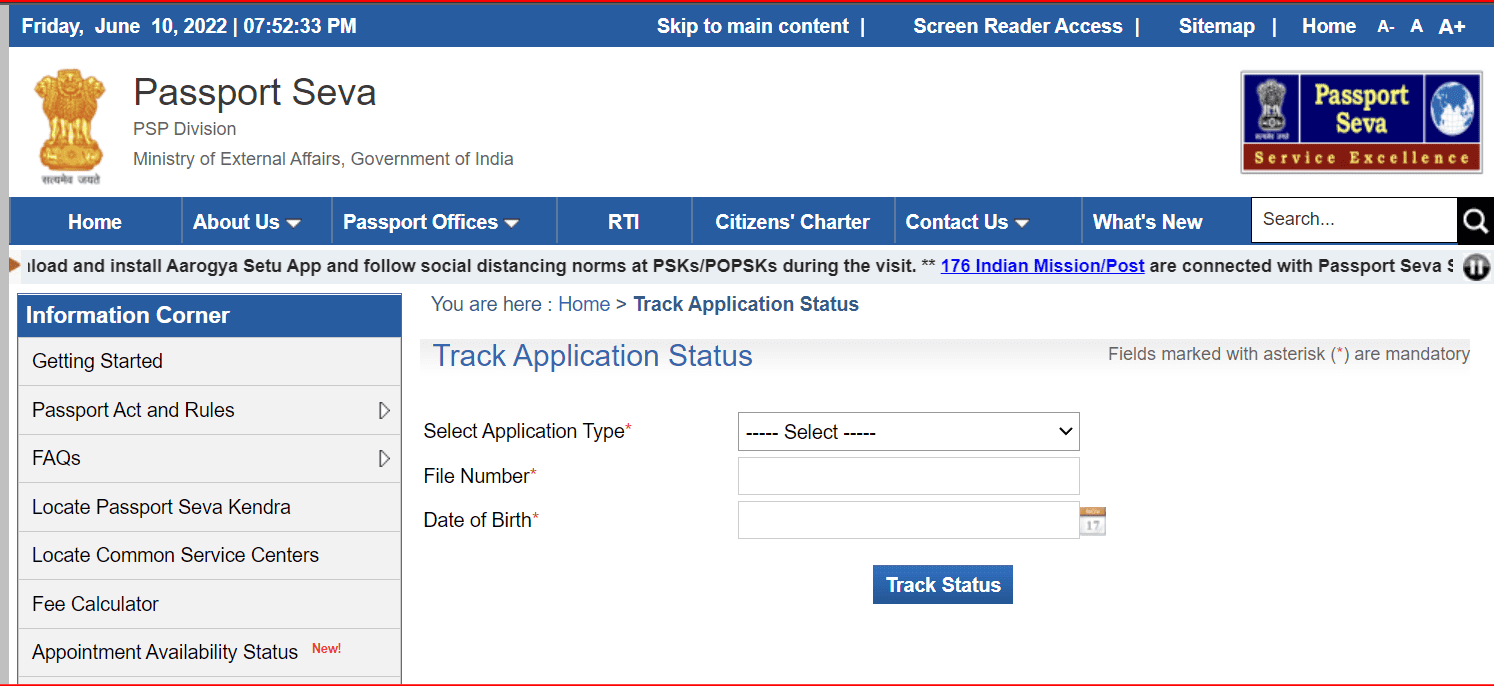Open the Select Application Type combo box

click(x=907, y=431)
